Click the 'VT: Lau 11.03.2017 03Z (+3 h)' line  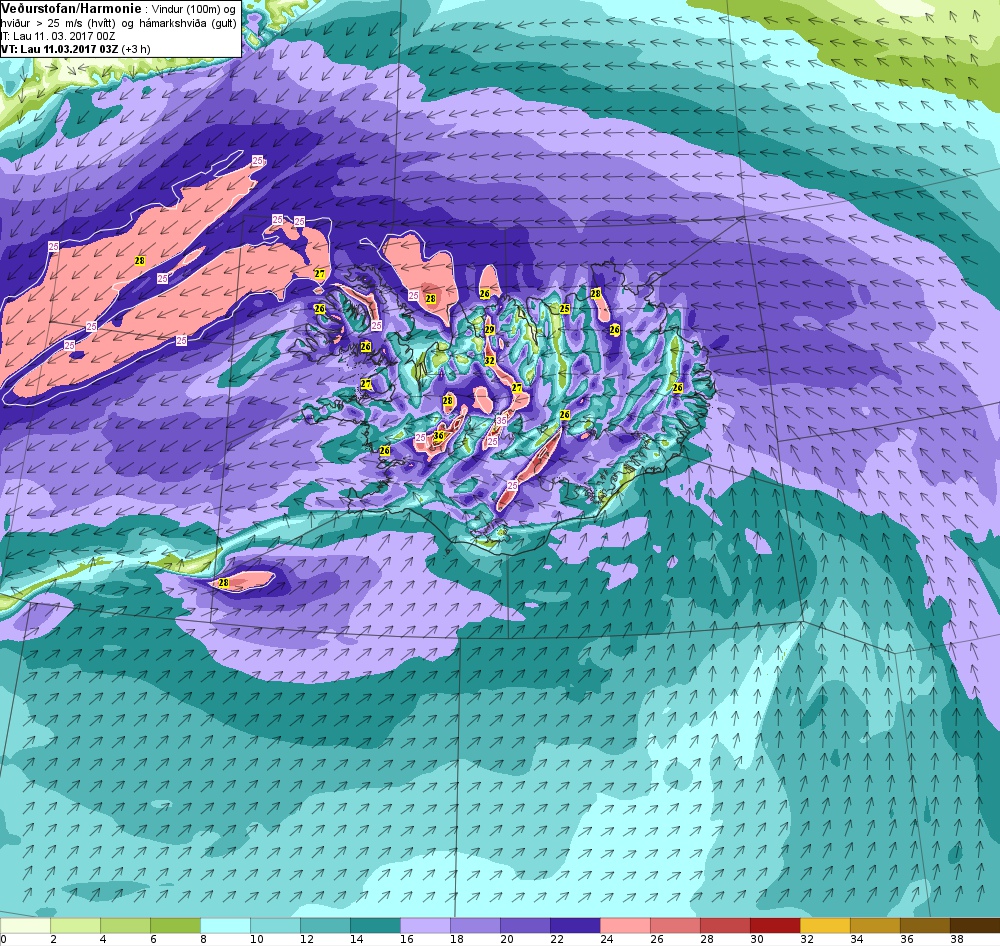[75, 48]
